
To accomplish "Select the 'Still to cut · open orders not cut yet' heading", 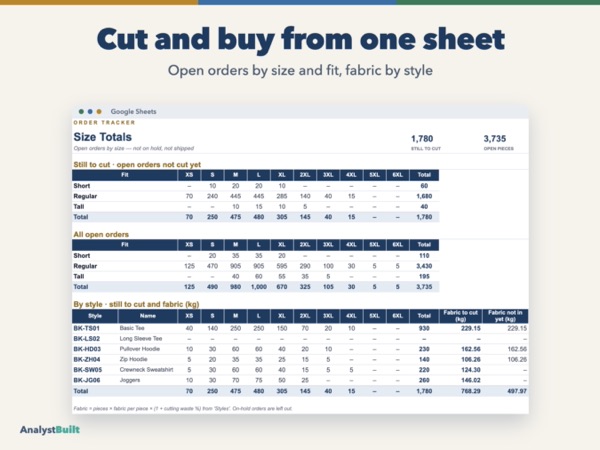I will coord(137,165).
